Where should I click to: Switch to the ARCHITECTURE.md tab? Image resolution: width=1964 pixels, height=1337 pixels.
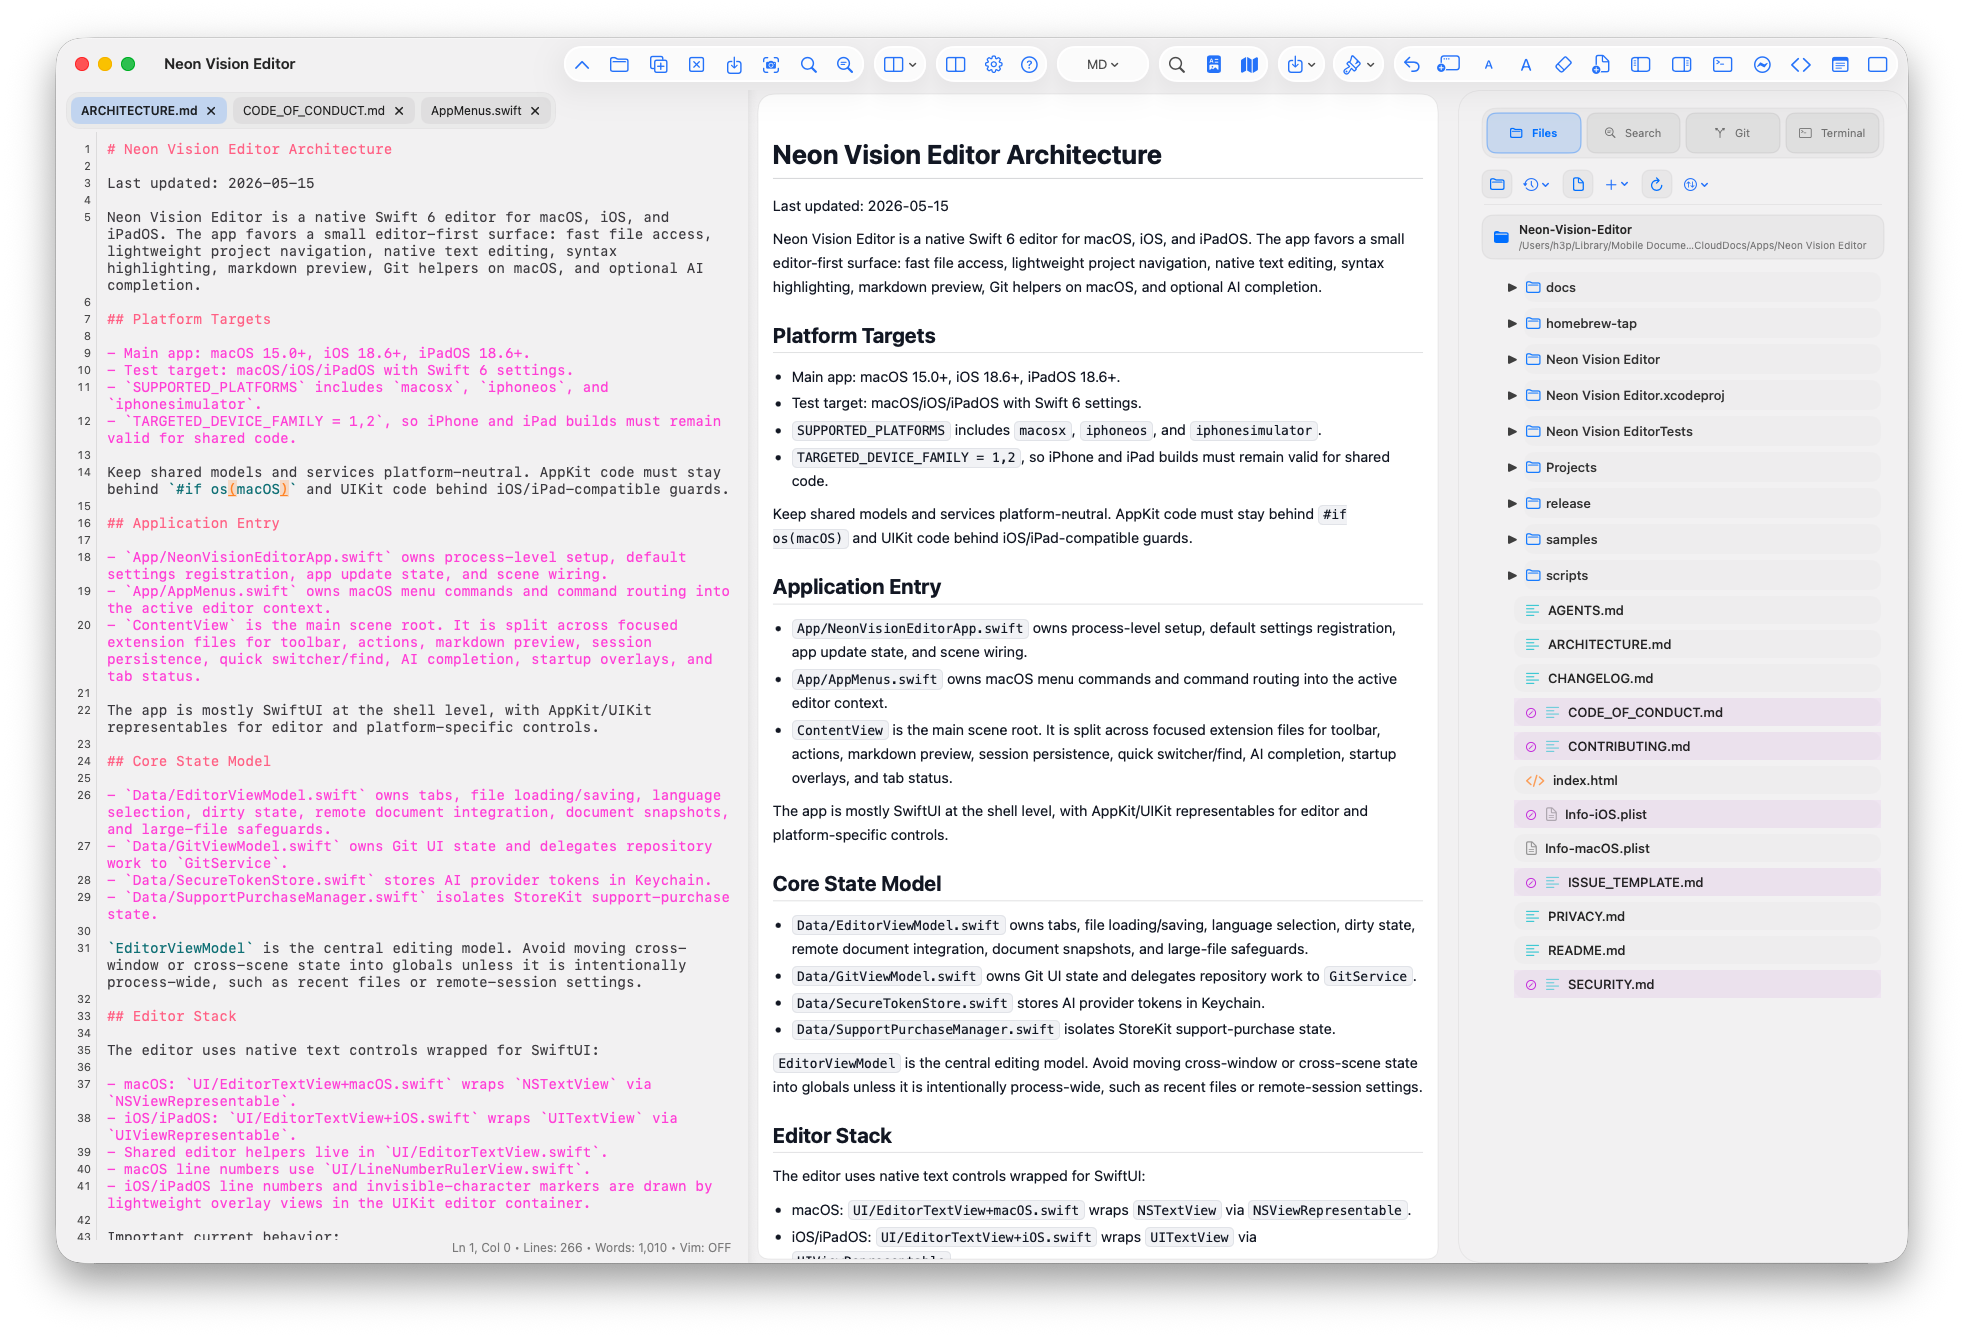coord(139,111)
